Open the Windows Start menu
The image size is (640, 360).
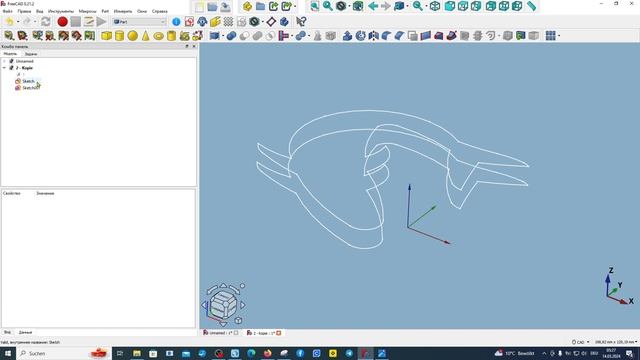pyautogui.click(x=8, y=353)
